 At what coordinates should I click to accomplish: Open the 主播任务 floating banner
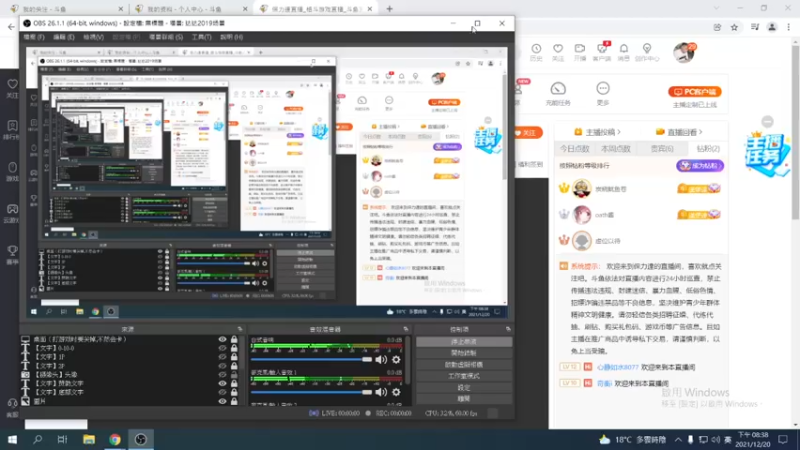(x=767, y=155)
